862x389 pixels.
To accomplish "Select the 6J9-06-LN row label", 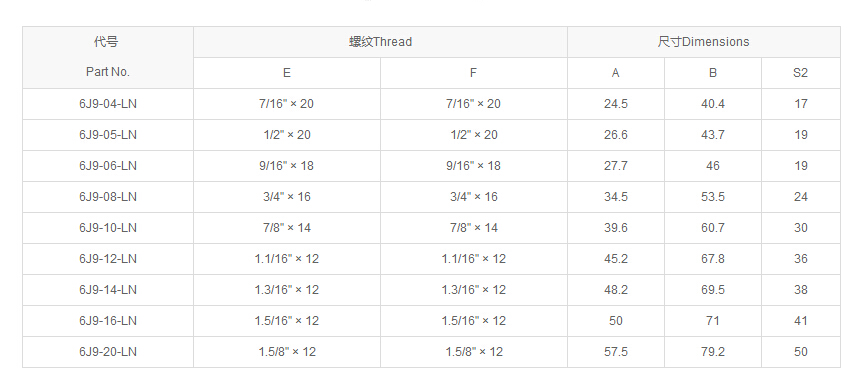I will (x=108, y=166).
